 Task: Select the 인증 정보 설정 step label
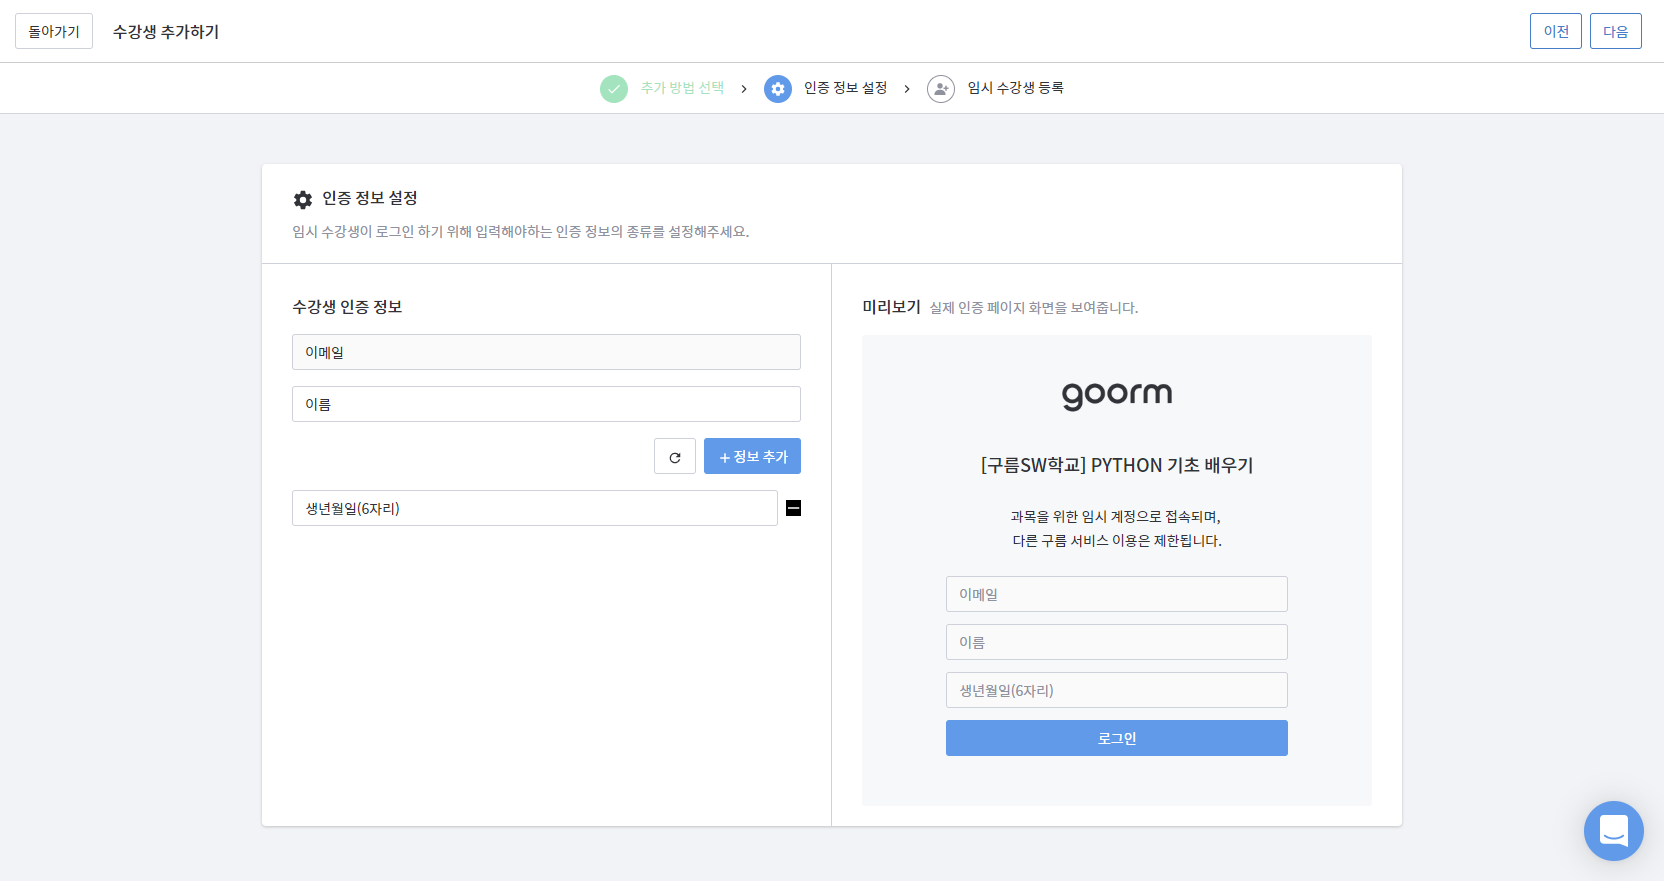pos(845,88)
